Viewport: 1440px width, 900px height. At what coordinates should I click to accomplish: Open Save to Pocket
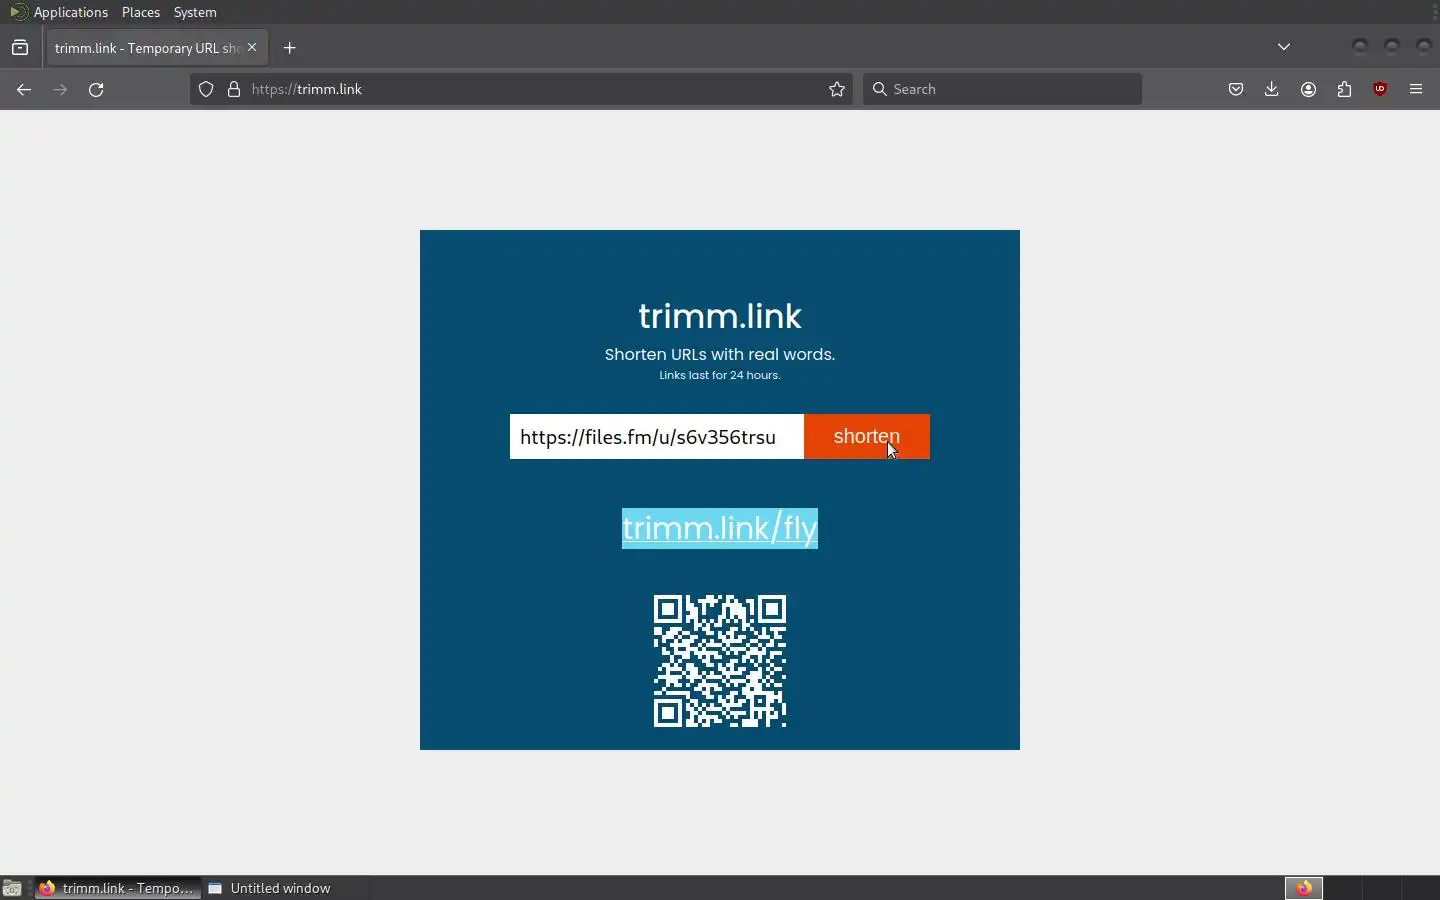click(1236, 89)
